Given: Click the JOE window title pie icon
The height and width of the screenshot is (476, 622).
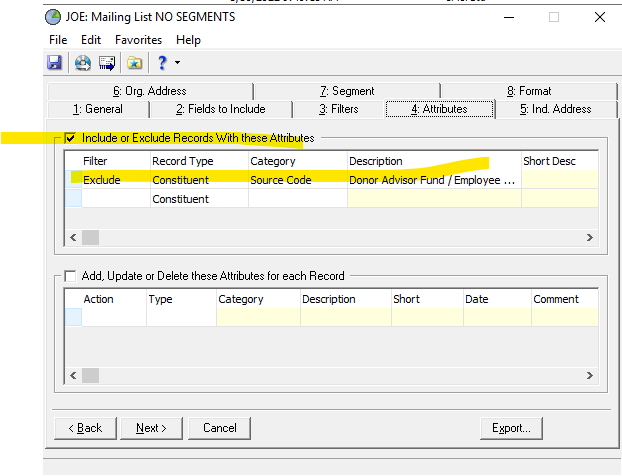Looking at the screenshot, I should 53,17.
